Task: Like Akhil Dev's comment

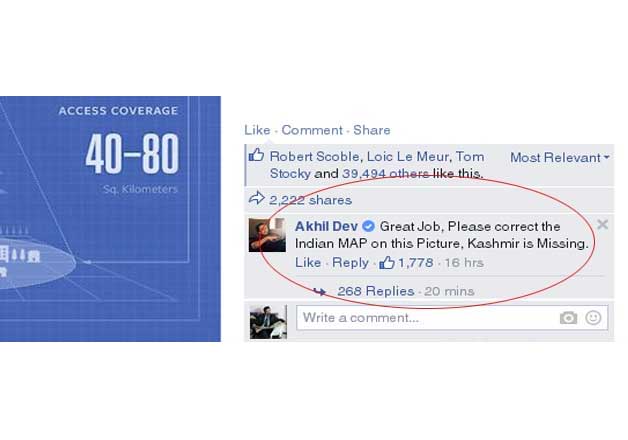Action: (308, 263)
